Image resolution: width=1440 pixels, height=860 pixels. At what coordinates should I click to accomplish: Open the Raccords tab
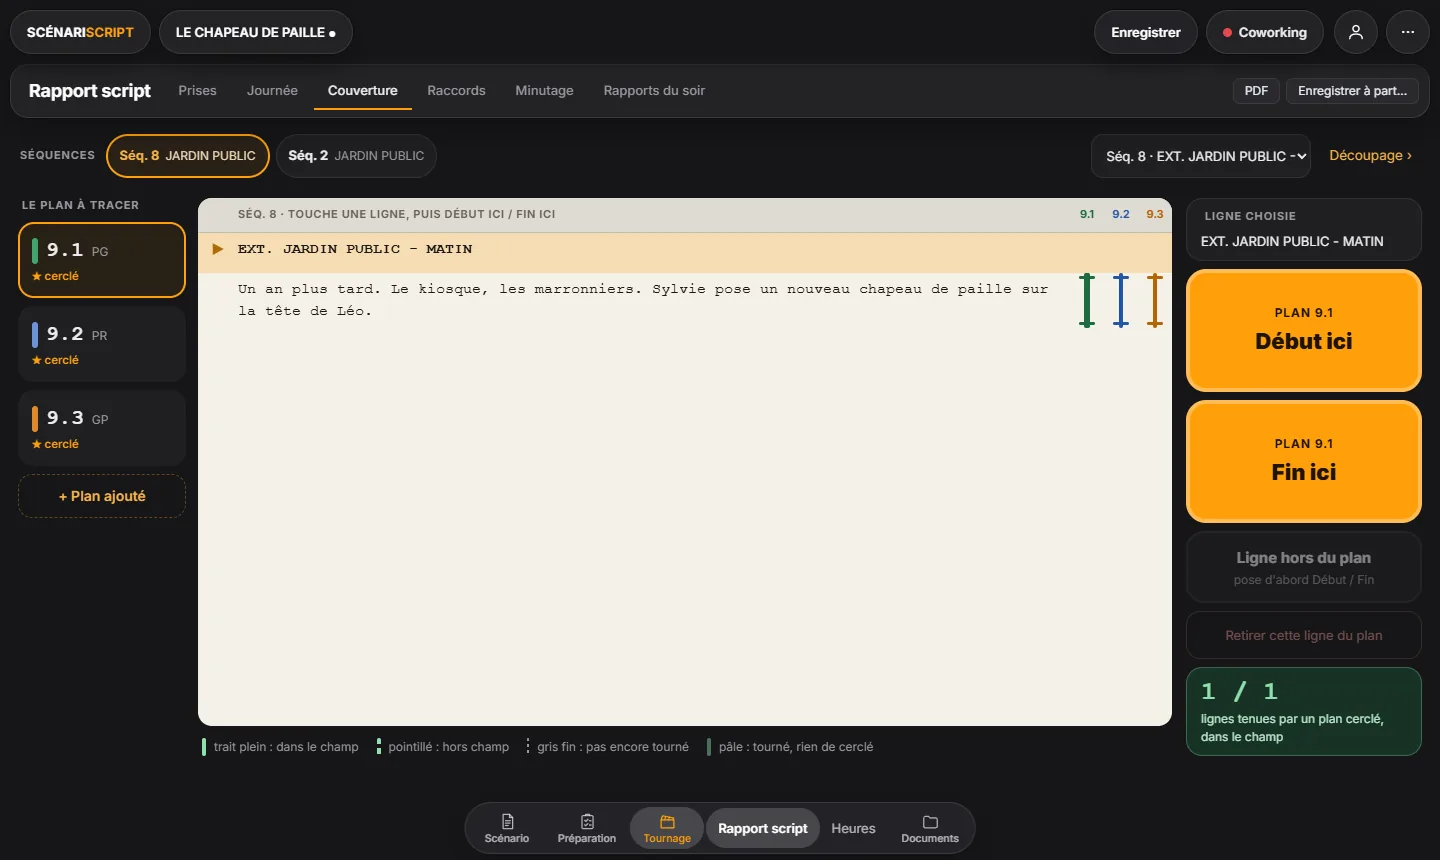[456, 91]
